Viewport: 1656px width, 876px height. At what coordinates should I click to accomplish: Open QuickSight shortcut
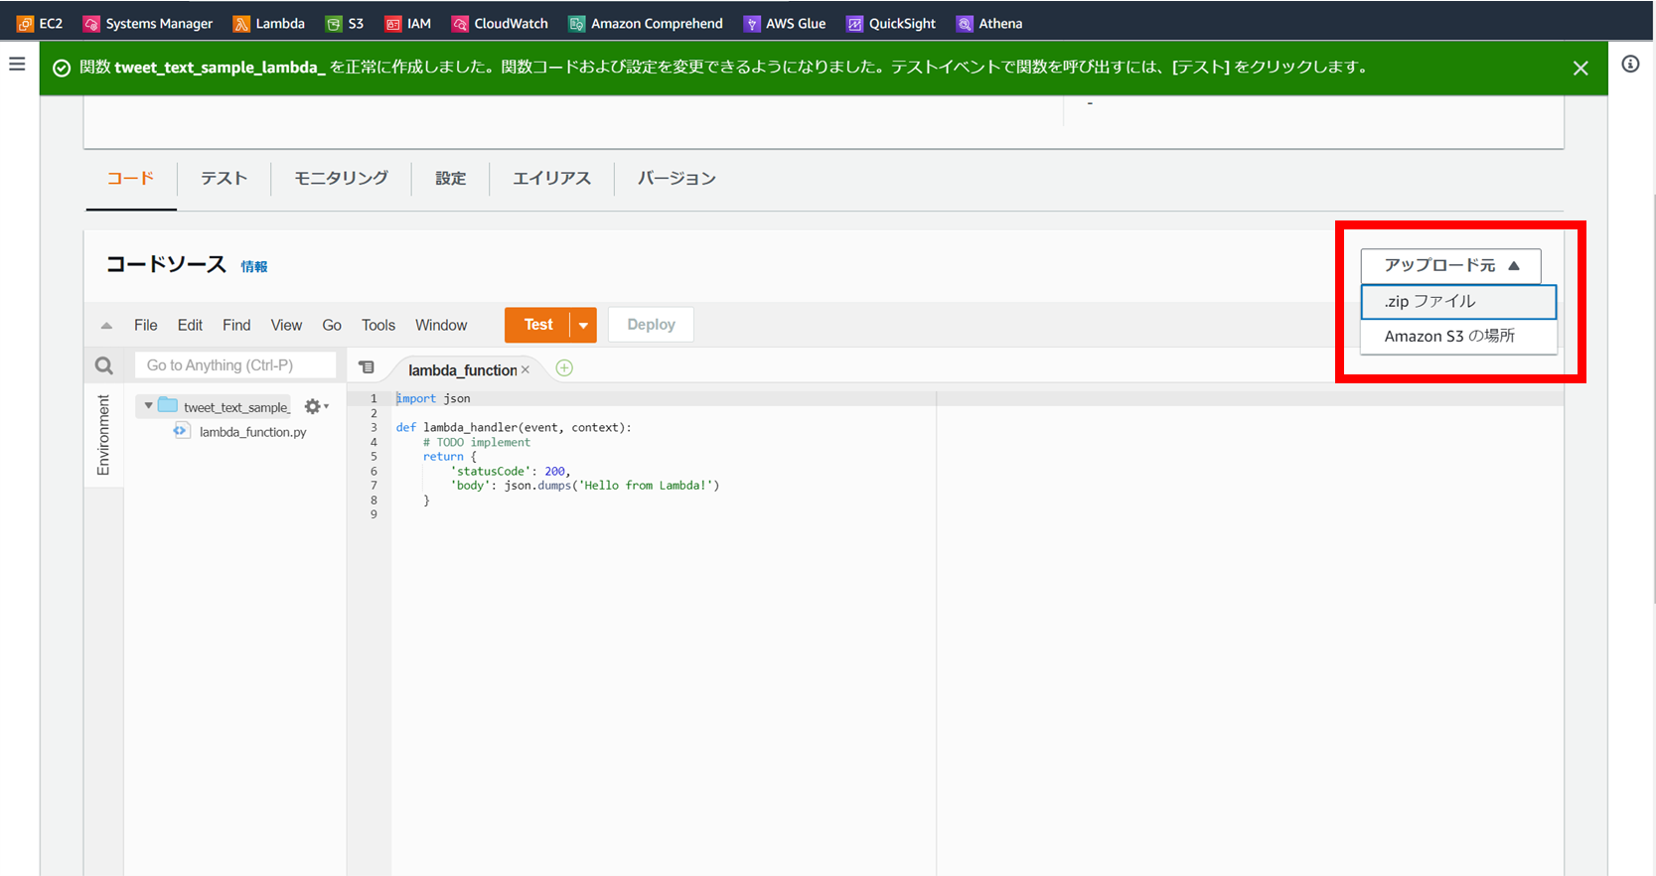(891, 23)
